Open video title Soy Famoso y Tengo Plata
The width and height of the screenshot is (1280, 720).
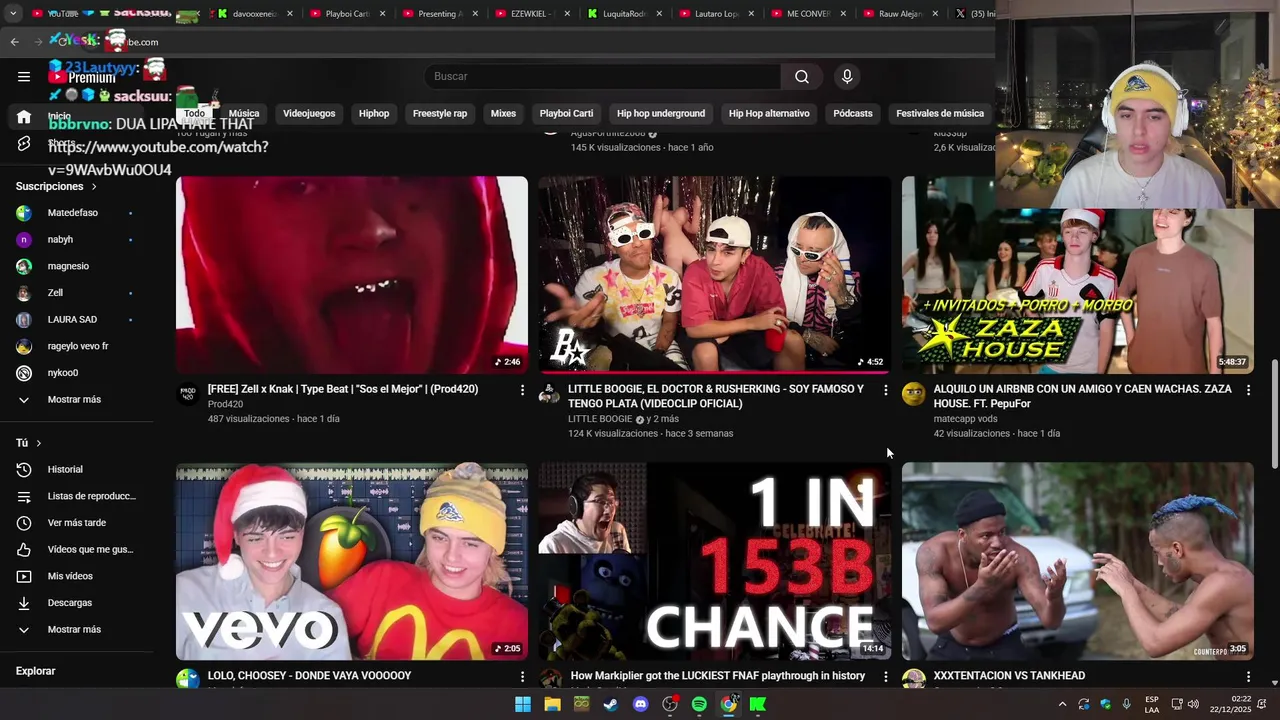716,396
